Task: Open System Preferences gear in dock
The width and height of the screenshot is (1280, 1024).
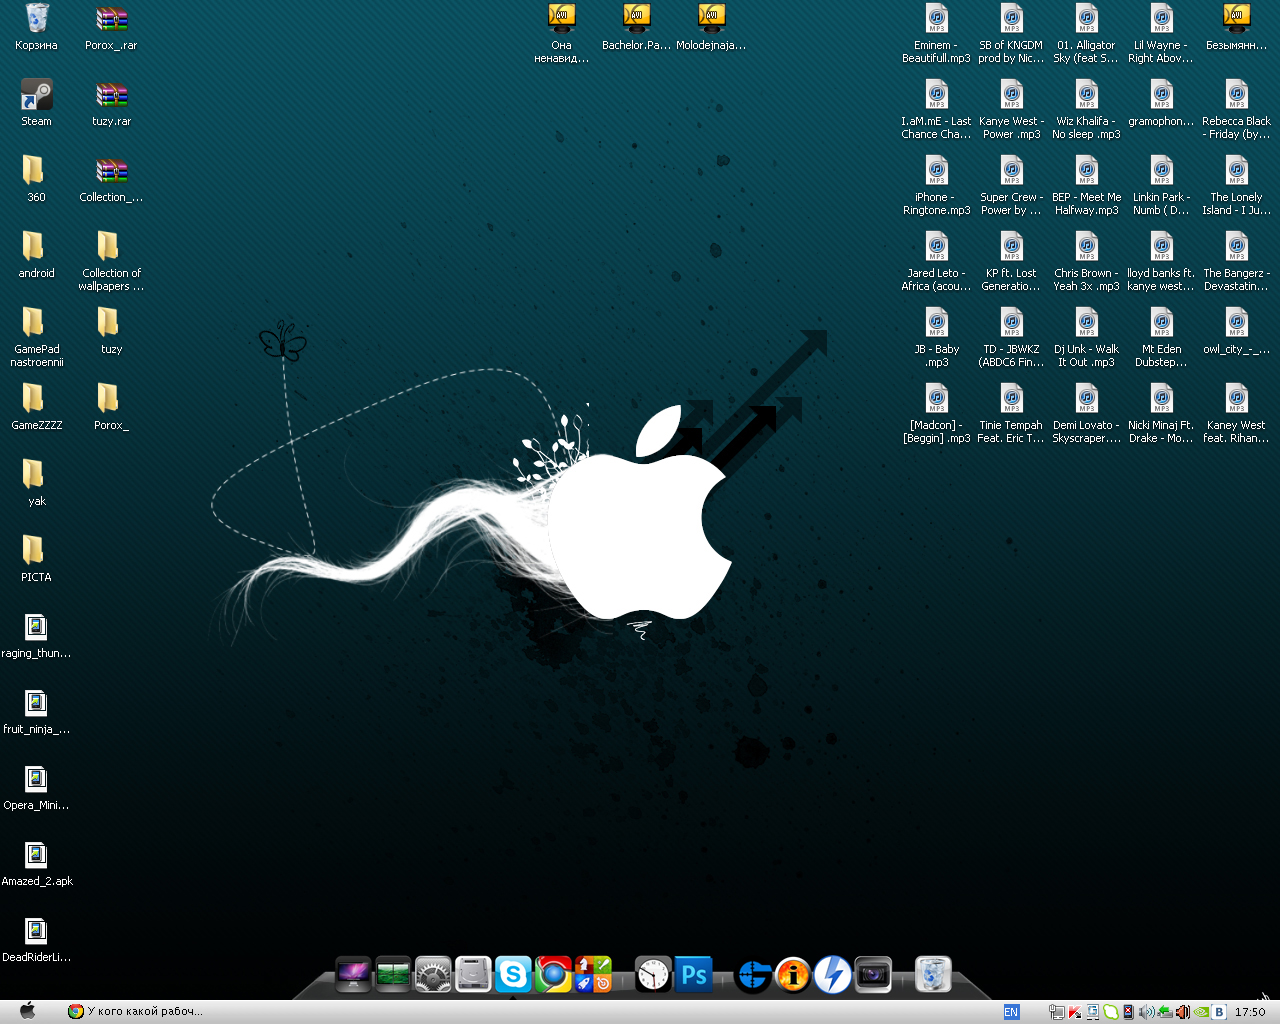Action: (433, 974)
